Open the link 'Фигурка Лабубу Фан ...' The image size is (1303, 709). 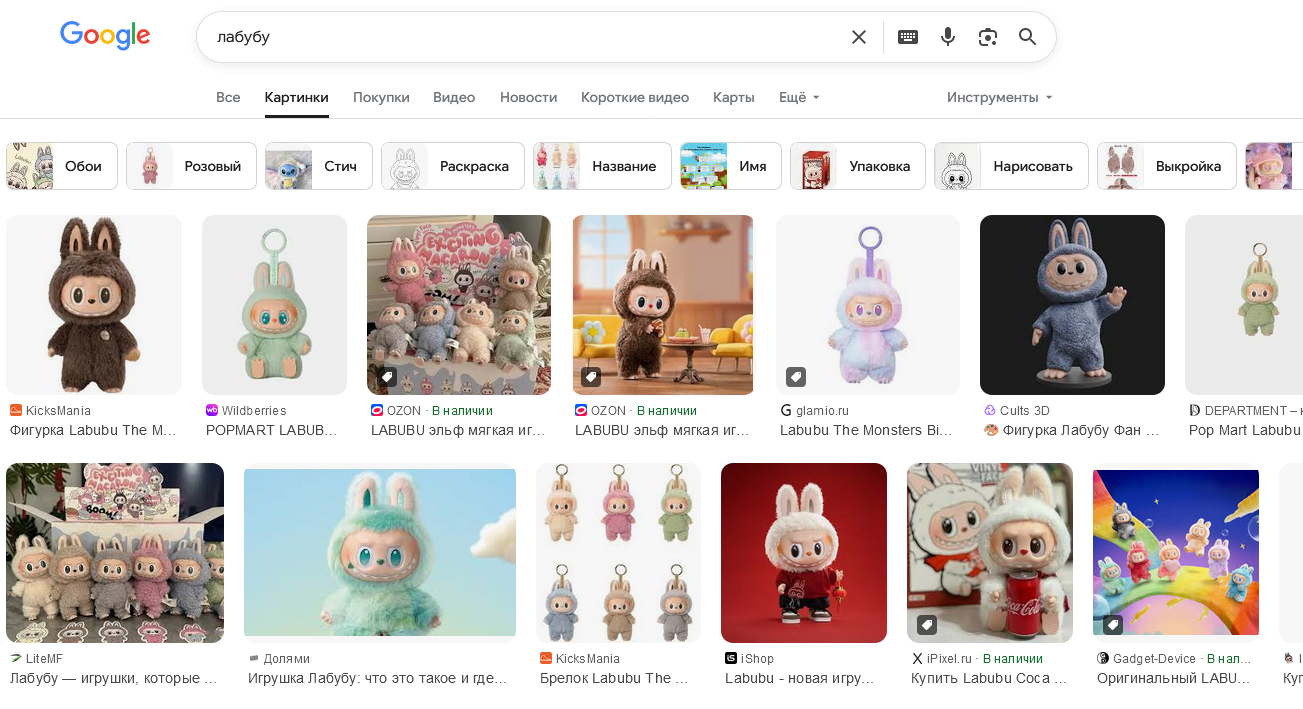pyautogui.click(x=1072, y=430)
